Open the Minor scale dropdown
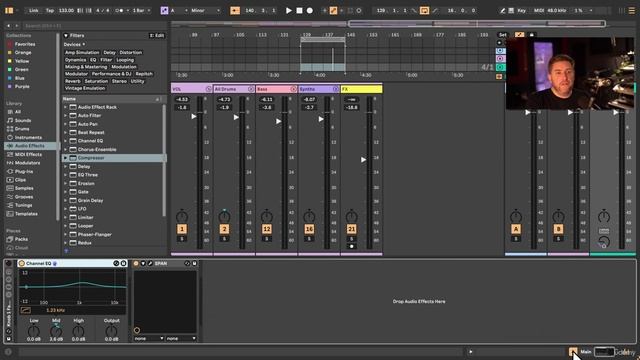 (x=205, y=10)
